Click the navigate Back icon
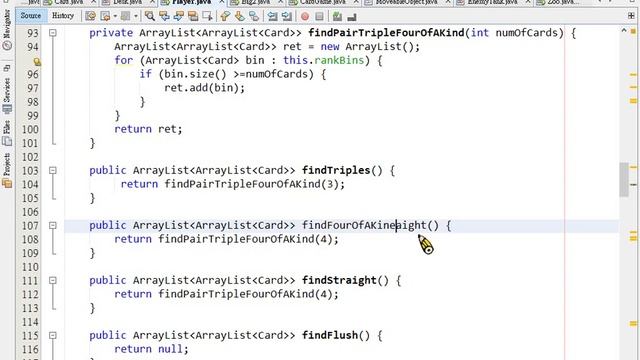 coord(106,16)
